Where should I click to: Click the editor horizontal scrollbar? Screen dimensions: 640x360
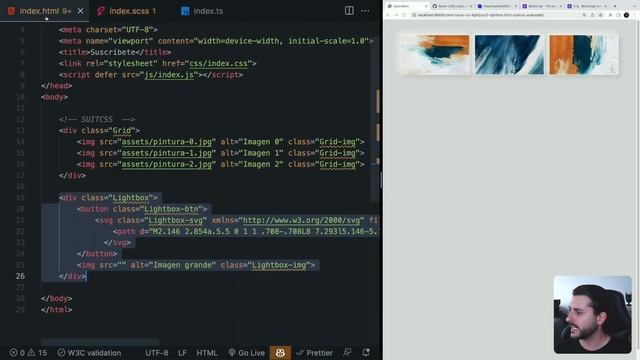tap(100, 341)
